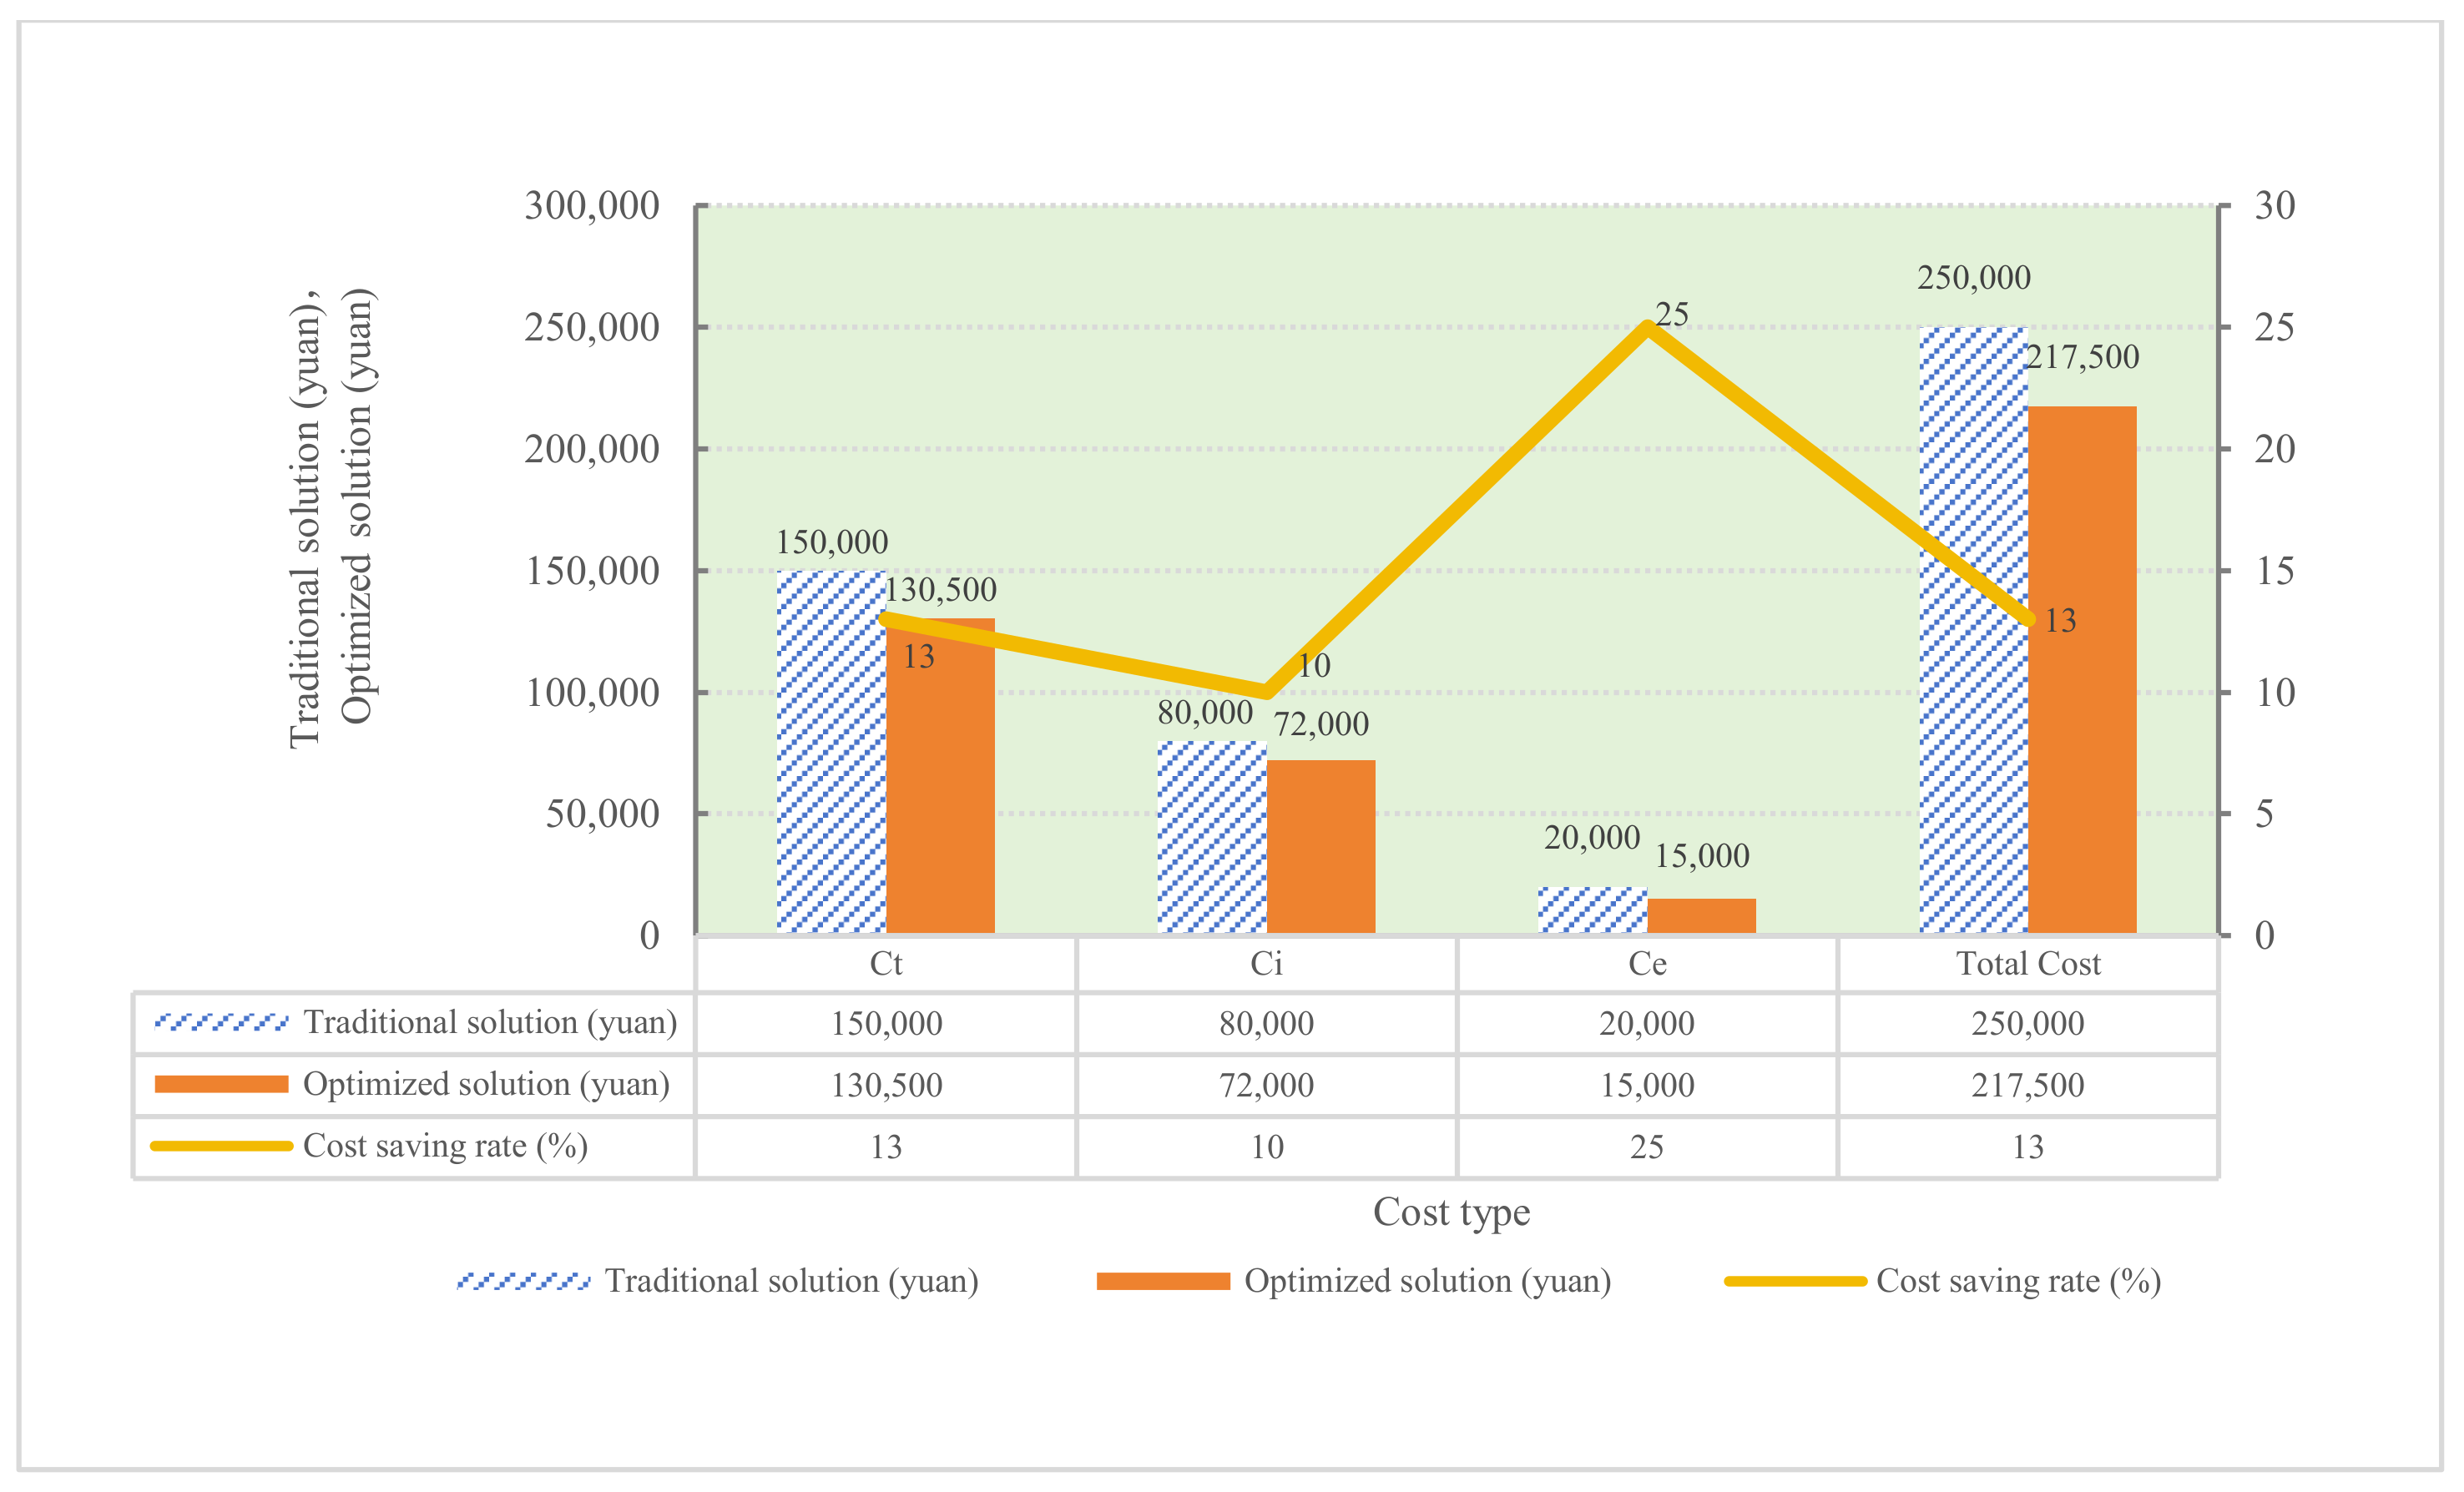Click the "Ce" category label
The height and width of the screenshot is (1492, 2464).
(x=1647, y=964)
